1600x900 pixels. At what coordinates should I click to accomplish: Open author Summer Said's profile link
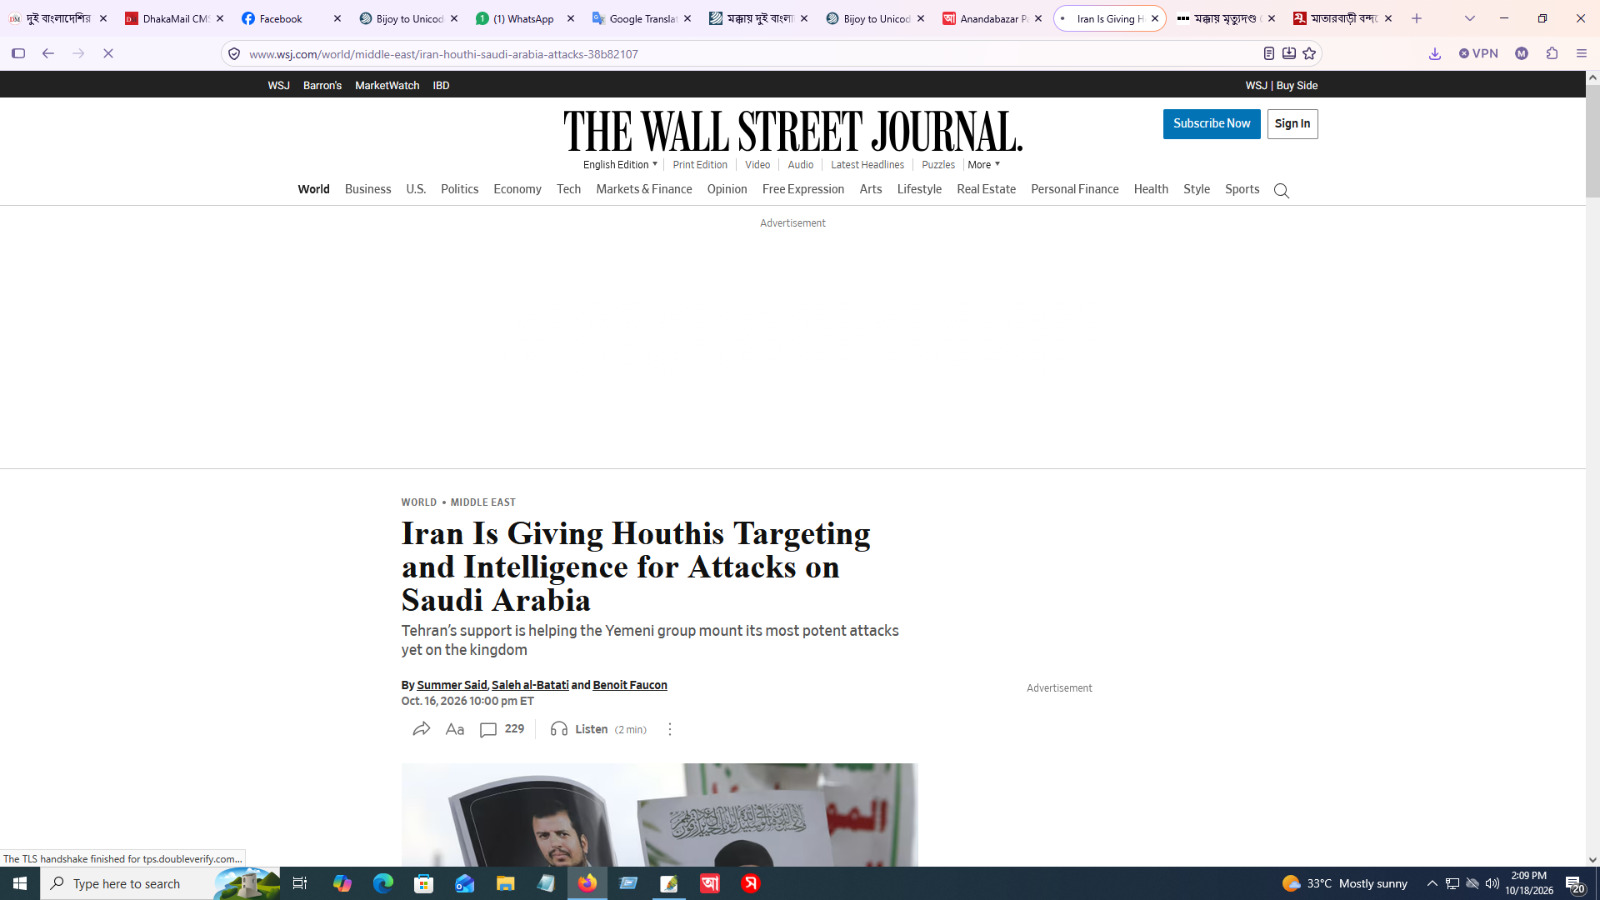coord(452,685)
